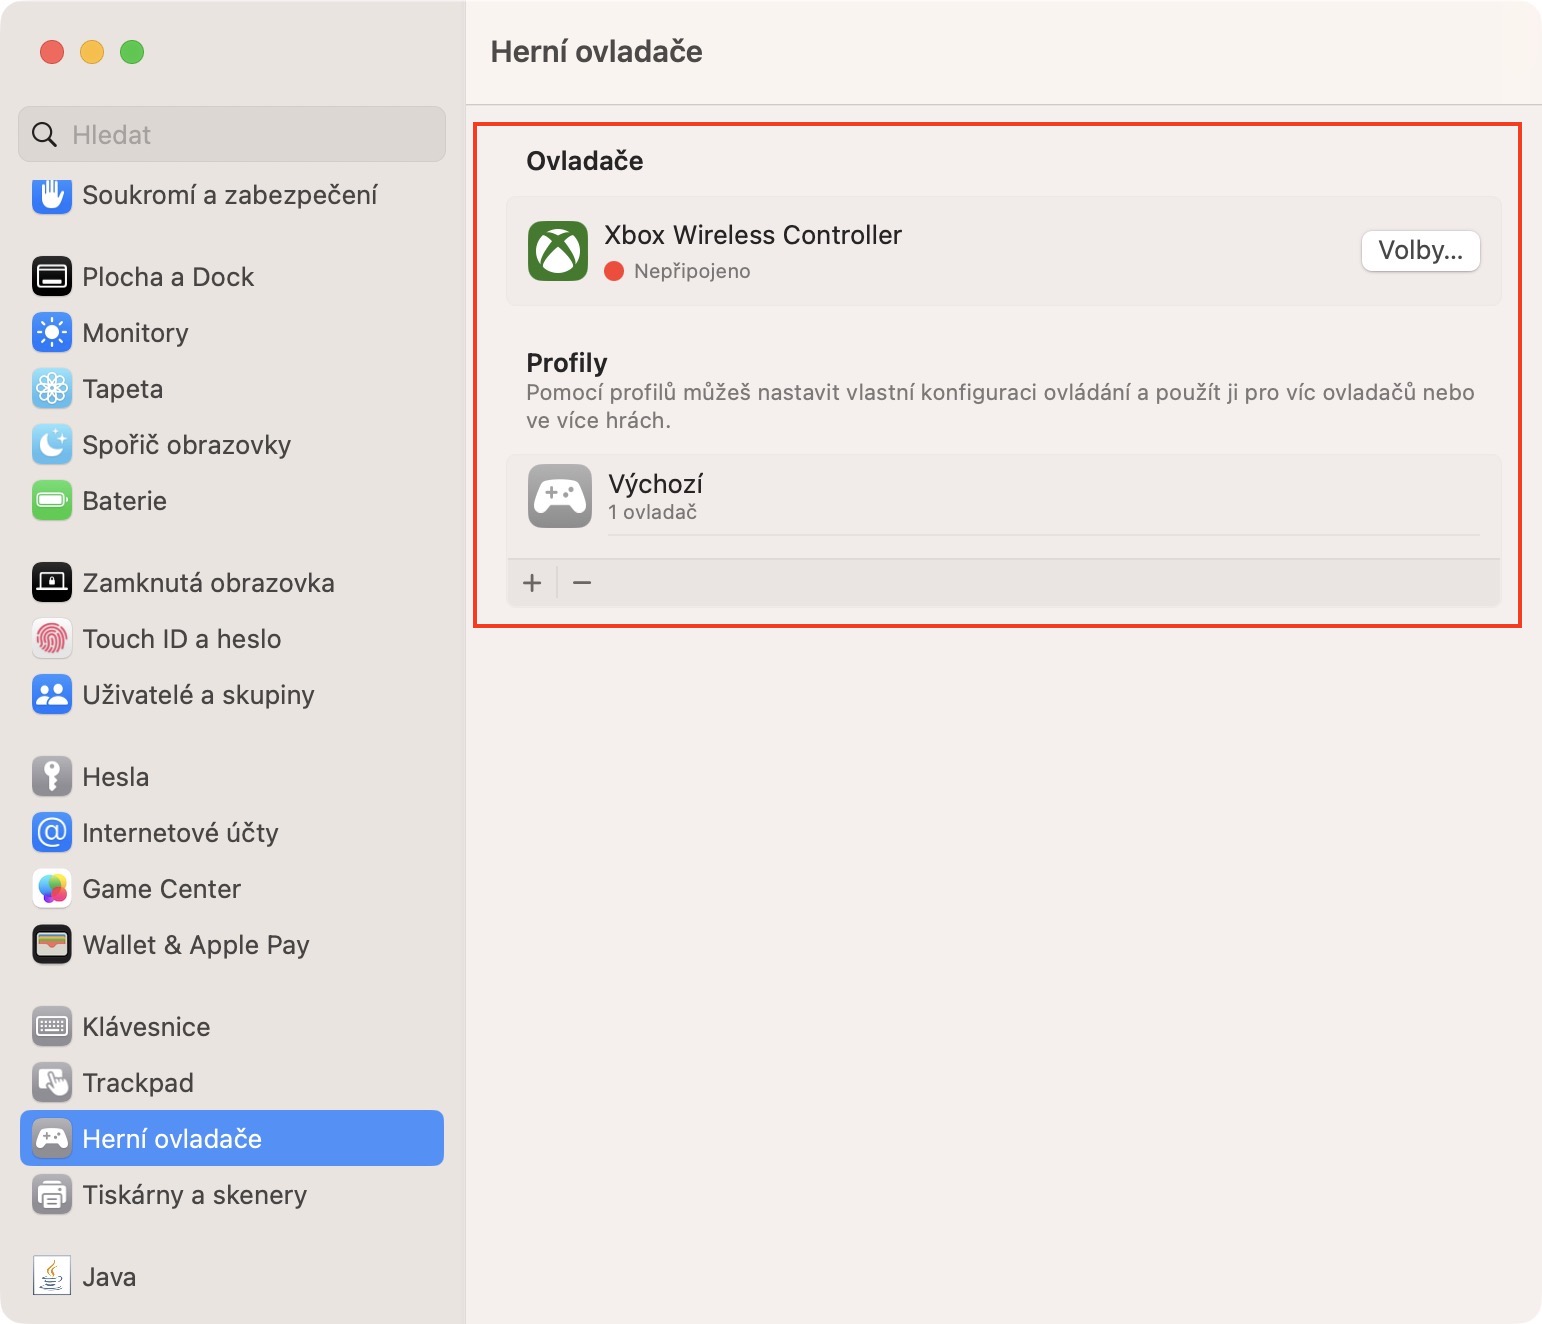Screen dimensions: 1542x1324
Task: Click the Wallet & Apple Pay icon
Action: pyautogui.click(x=52, y=945)
